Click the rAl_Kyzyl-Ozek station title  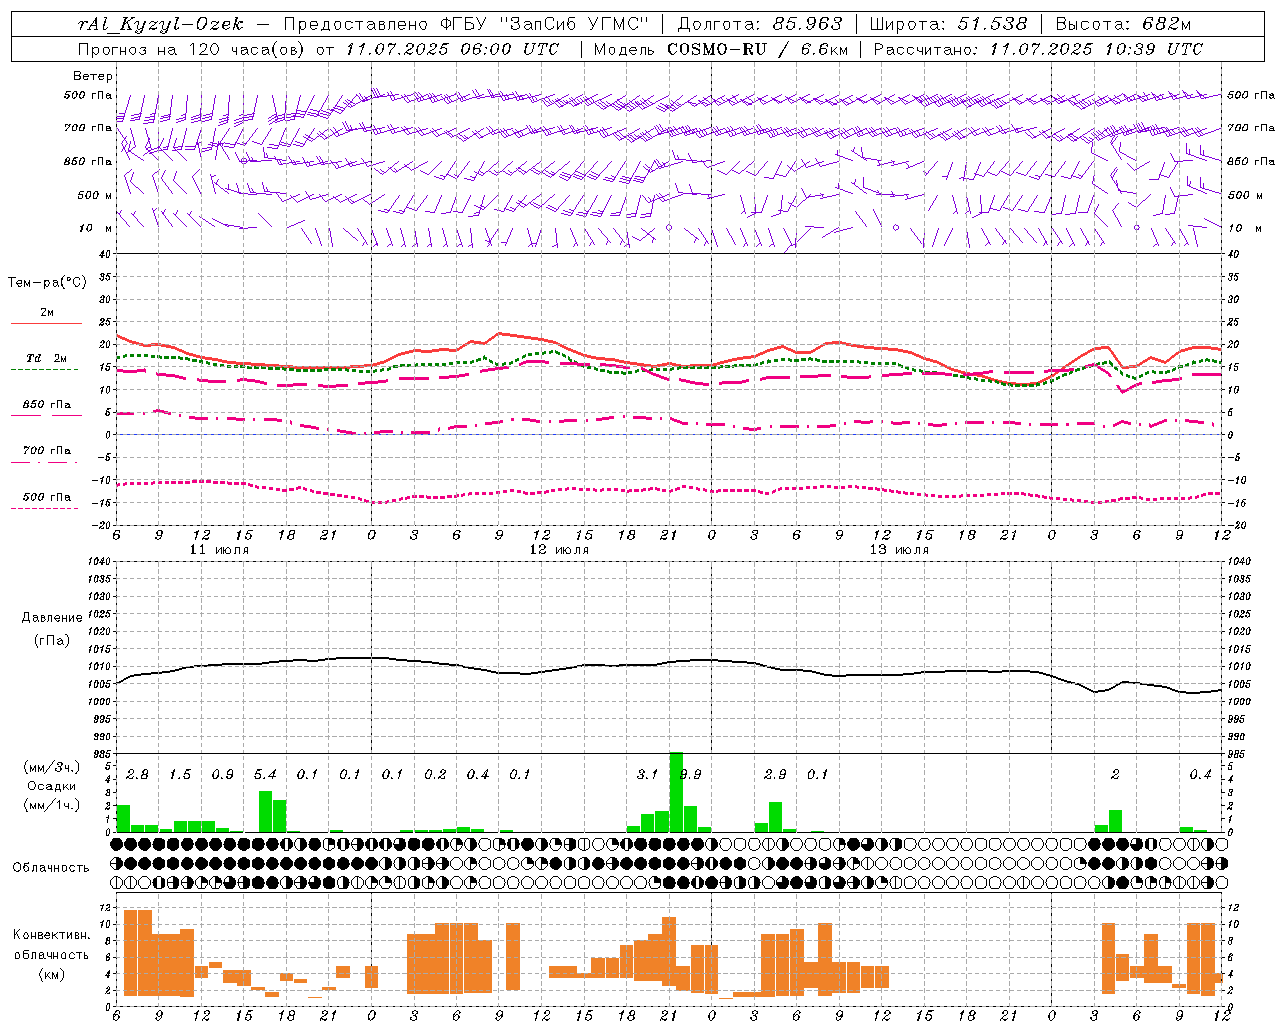coord(160,24)
